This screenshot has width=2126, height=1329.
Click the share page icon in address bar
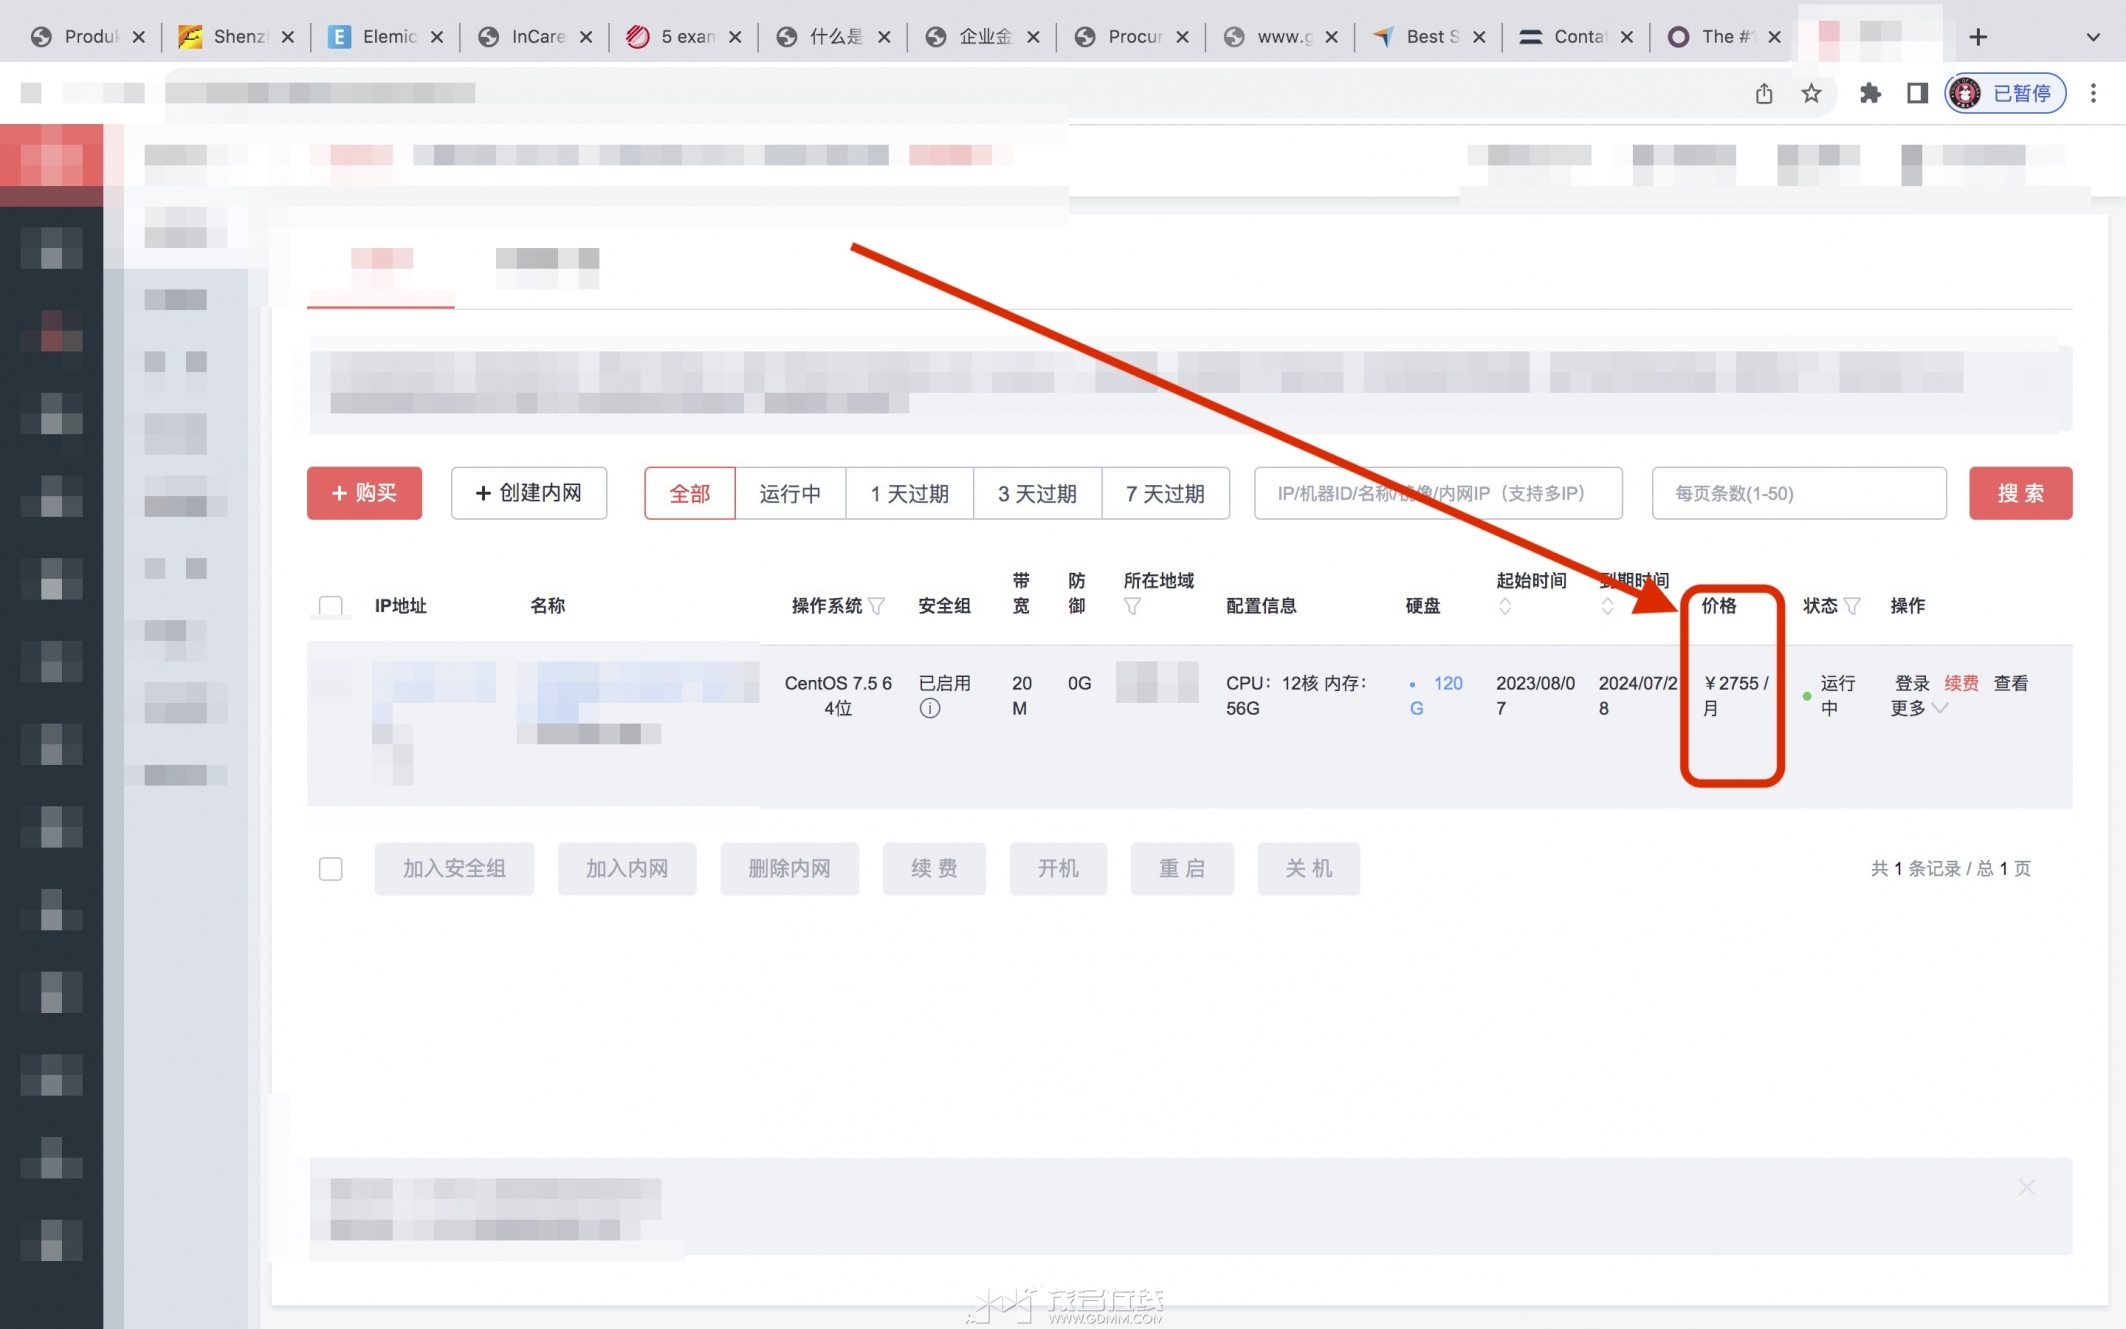pos(1764,93)
